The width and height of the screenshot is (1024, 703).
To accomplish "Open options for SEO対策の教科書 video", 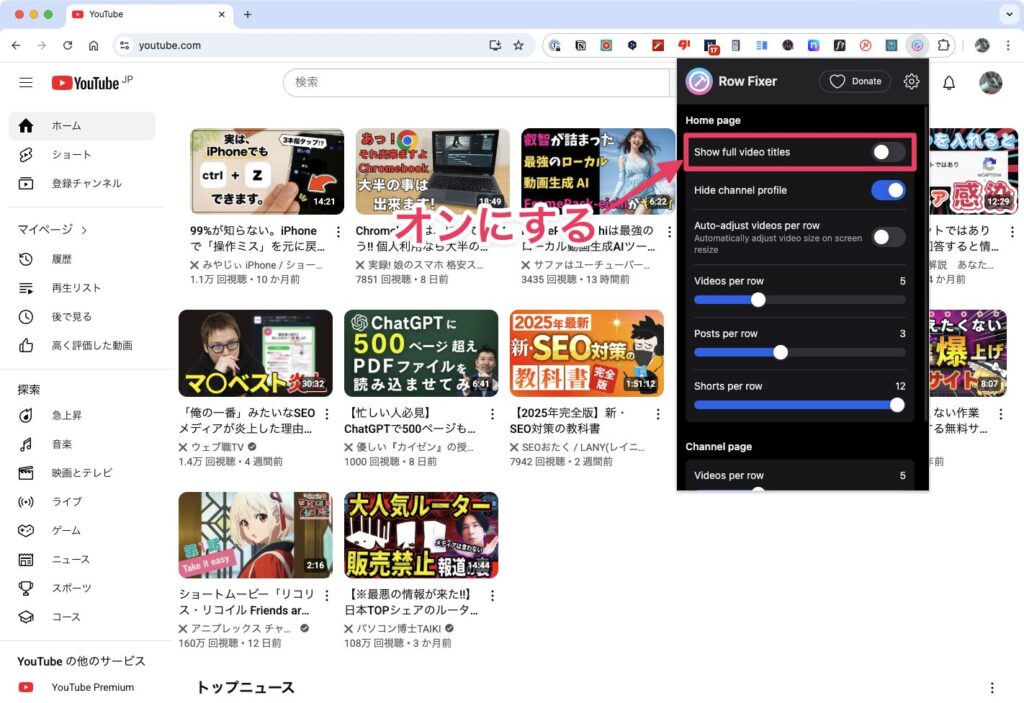I will pos(658,414).
